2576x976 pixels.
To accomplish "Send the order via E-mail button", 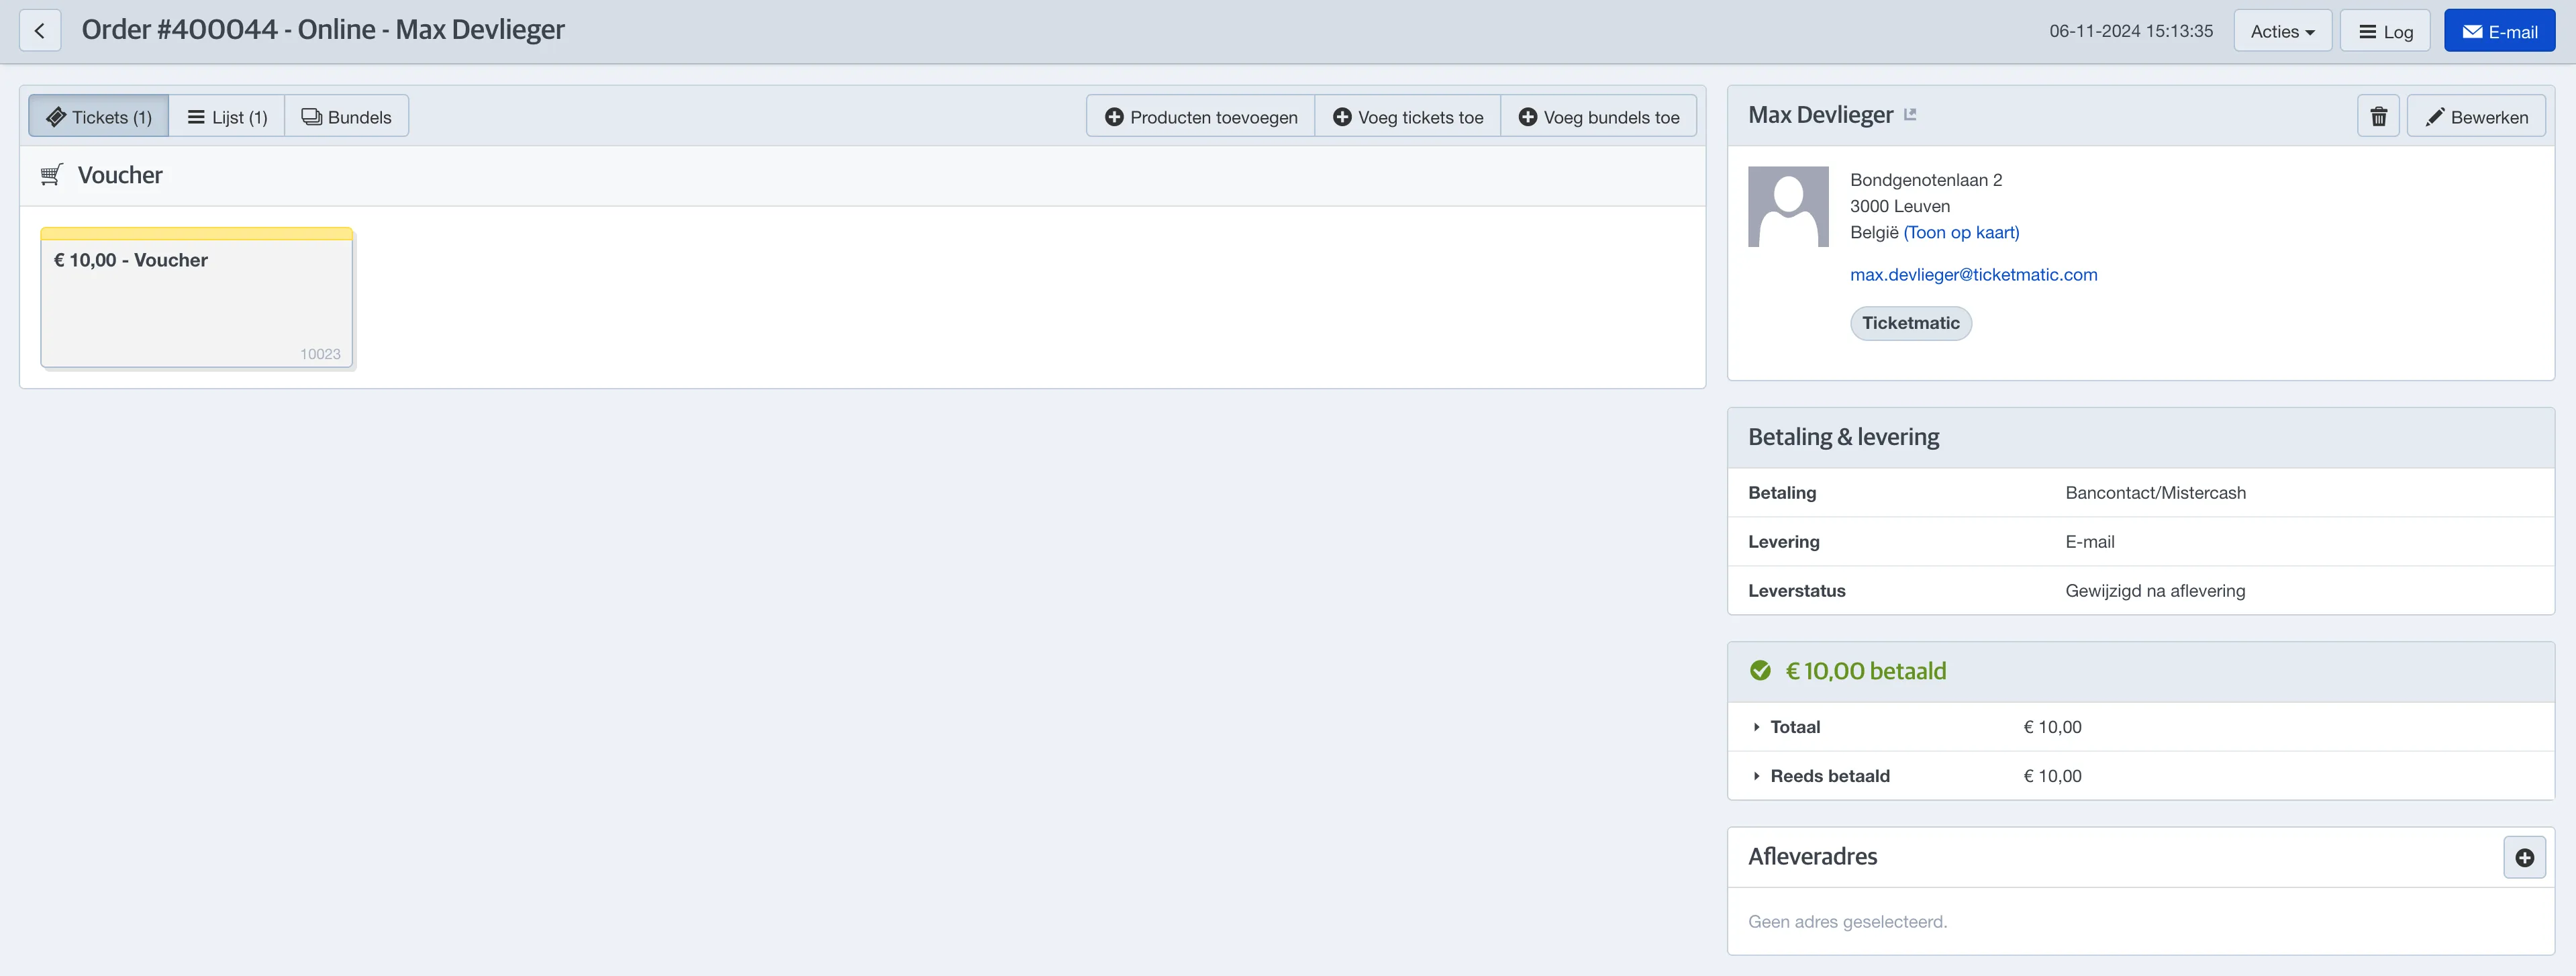I will [2499, 31].
